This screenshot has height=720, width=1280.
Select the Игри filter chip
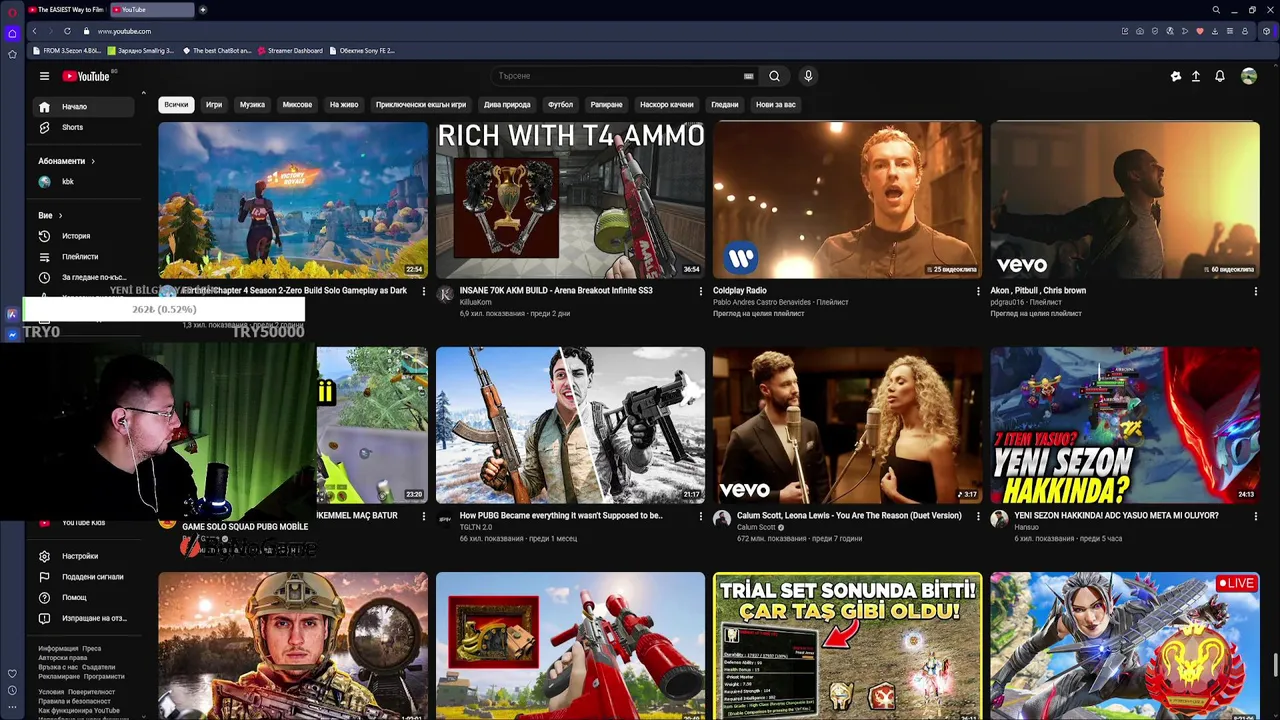click(x=214, y=104)
